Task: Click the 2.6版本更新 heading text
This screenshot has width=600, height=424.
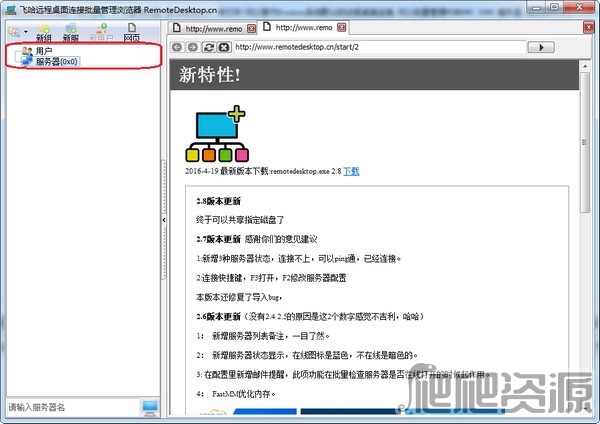Action: 218,316
